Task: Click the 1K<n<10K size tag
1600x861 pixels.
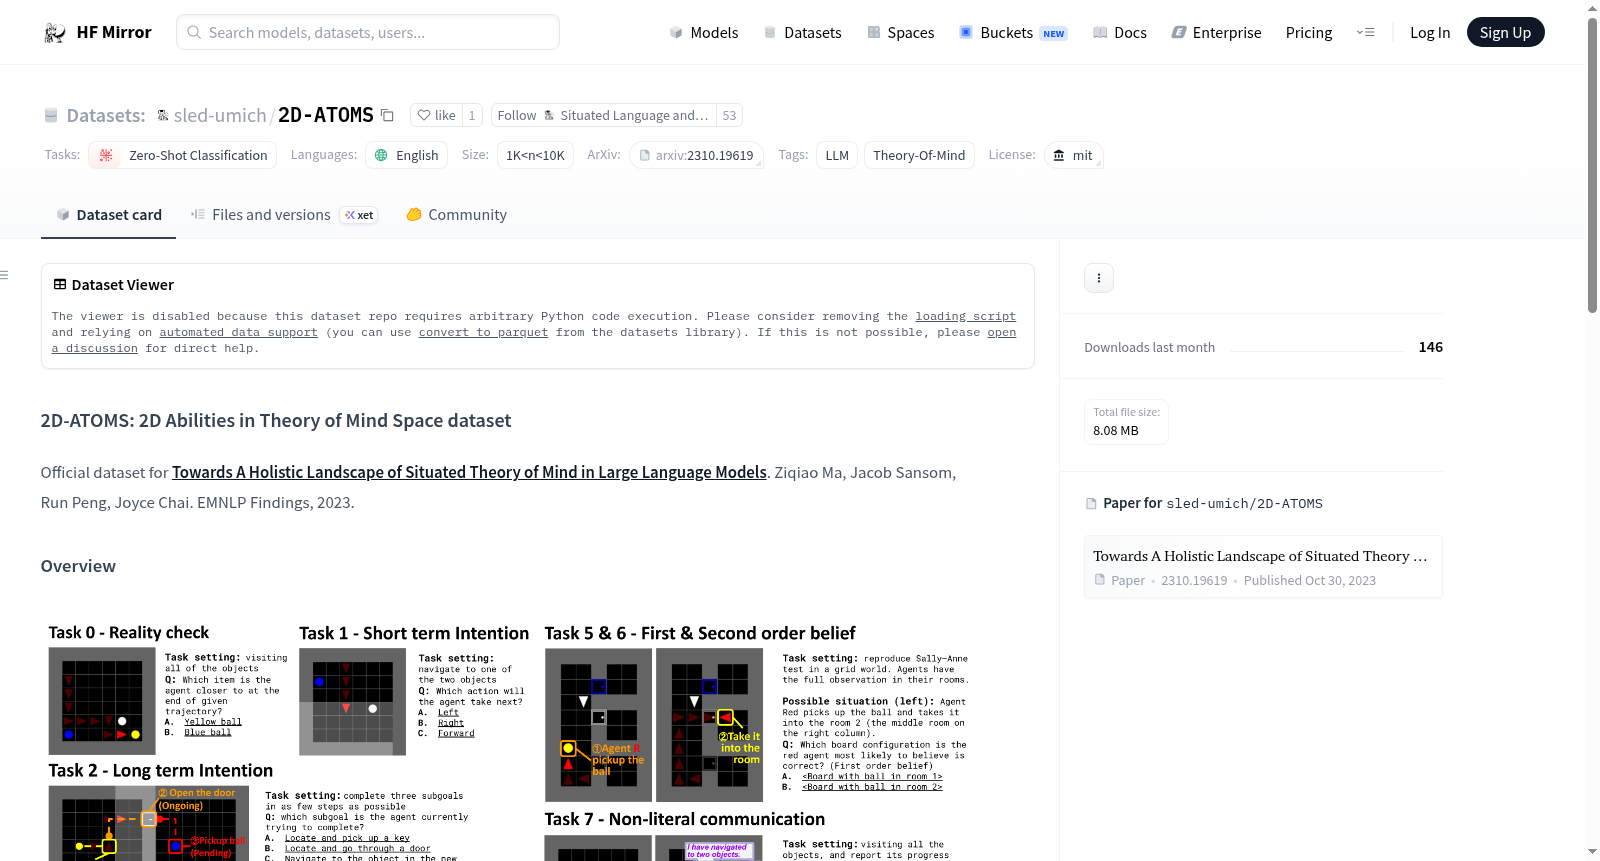Action: [x=535, y=155]
